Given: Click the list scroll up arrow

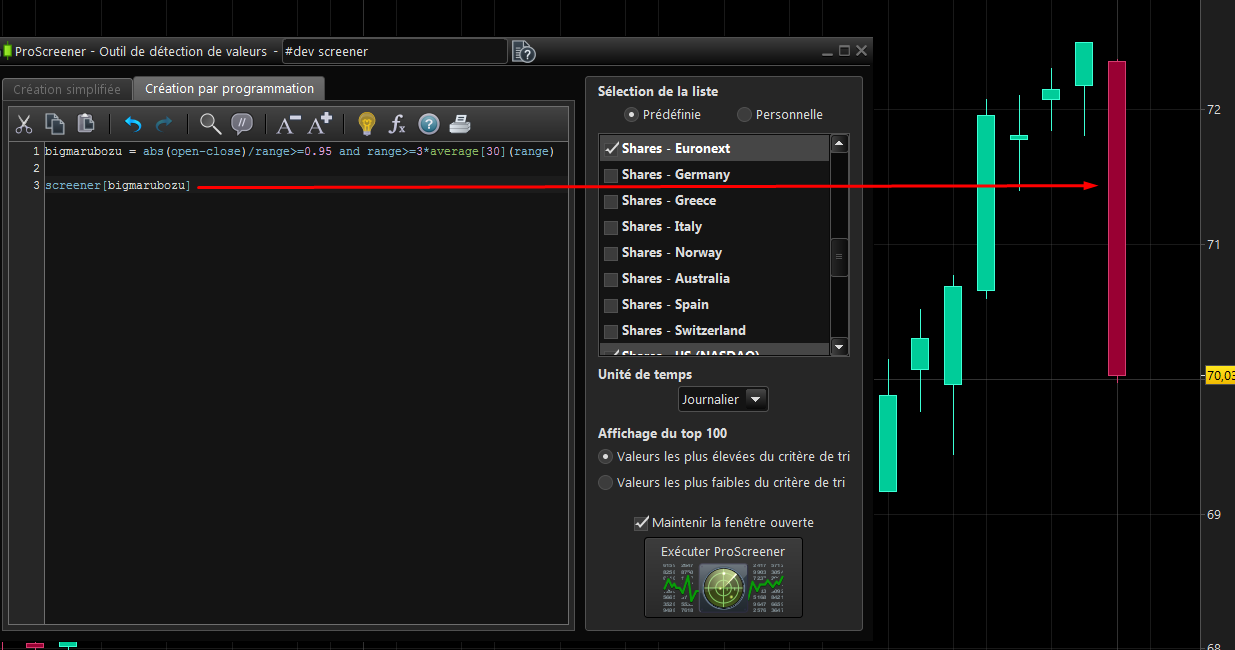Looking at the screenshot, I should tap(839, 145).
